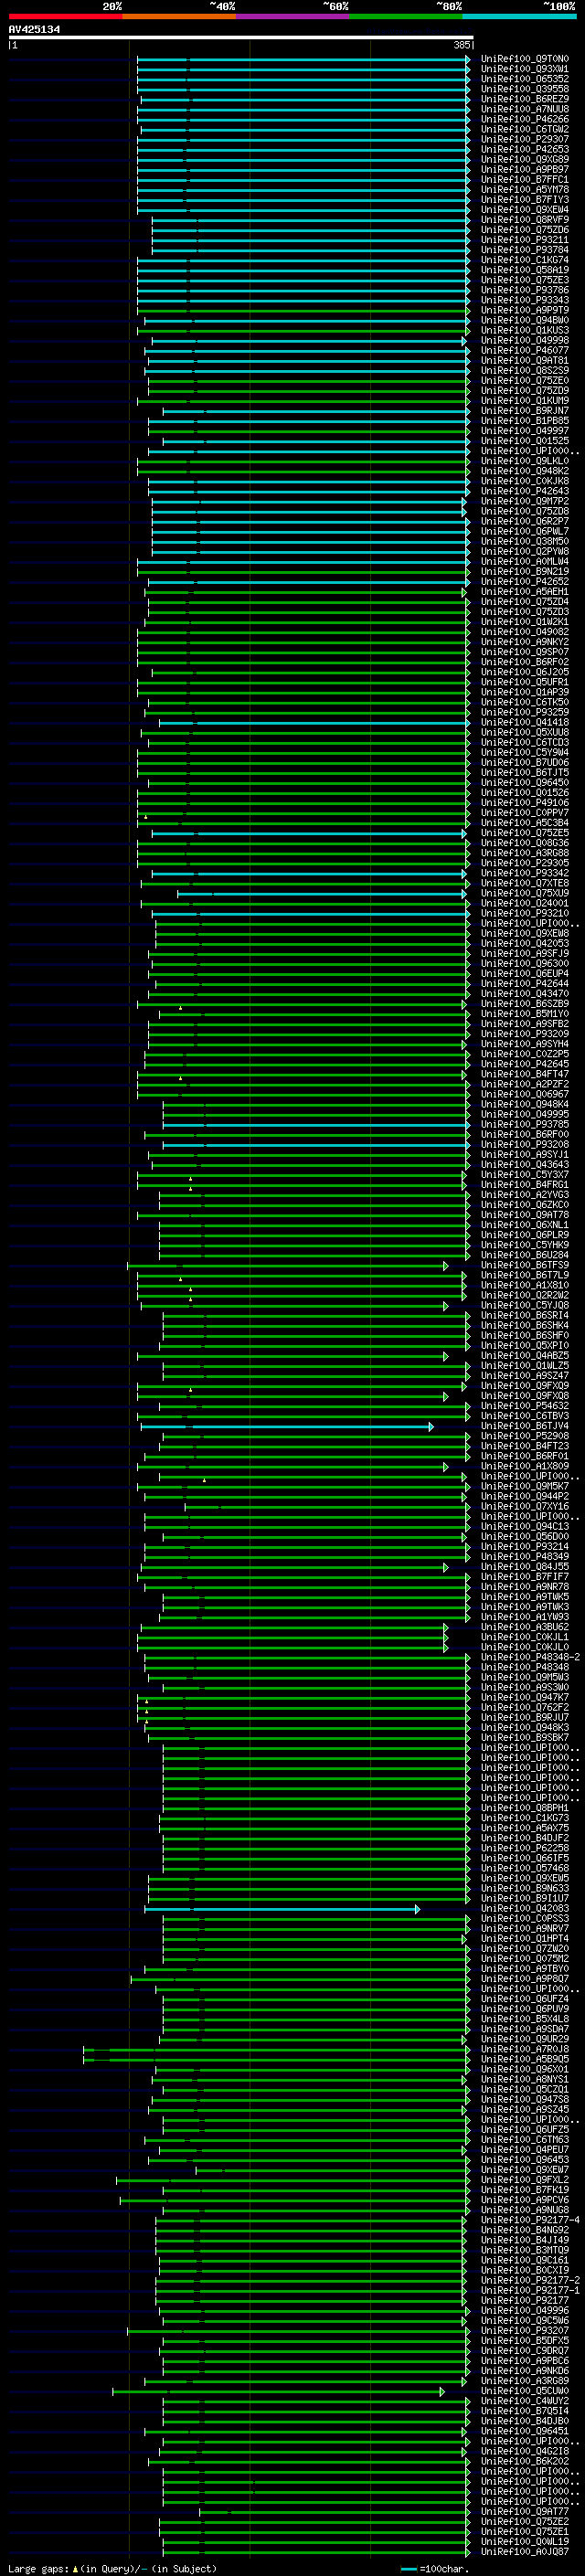The image size is (585, 2576).
Task: Select hit label UniRef100_B4FT47
Action: pos(525,1074)
